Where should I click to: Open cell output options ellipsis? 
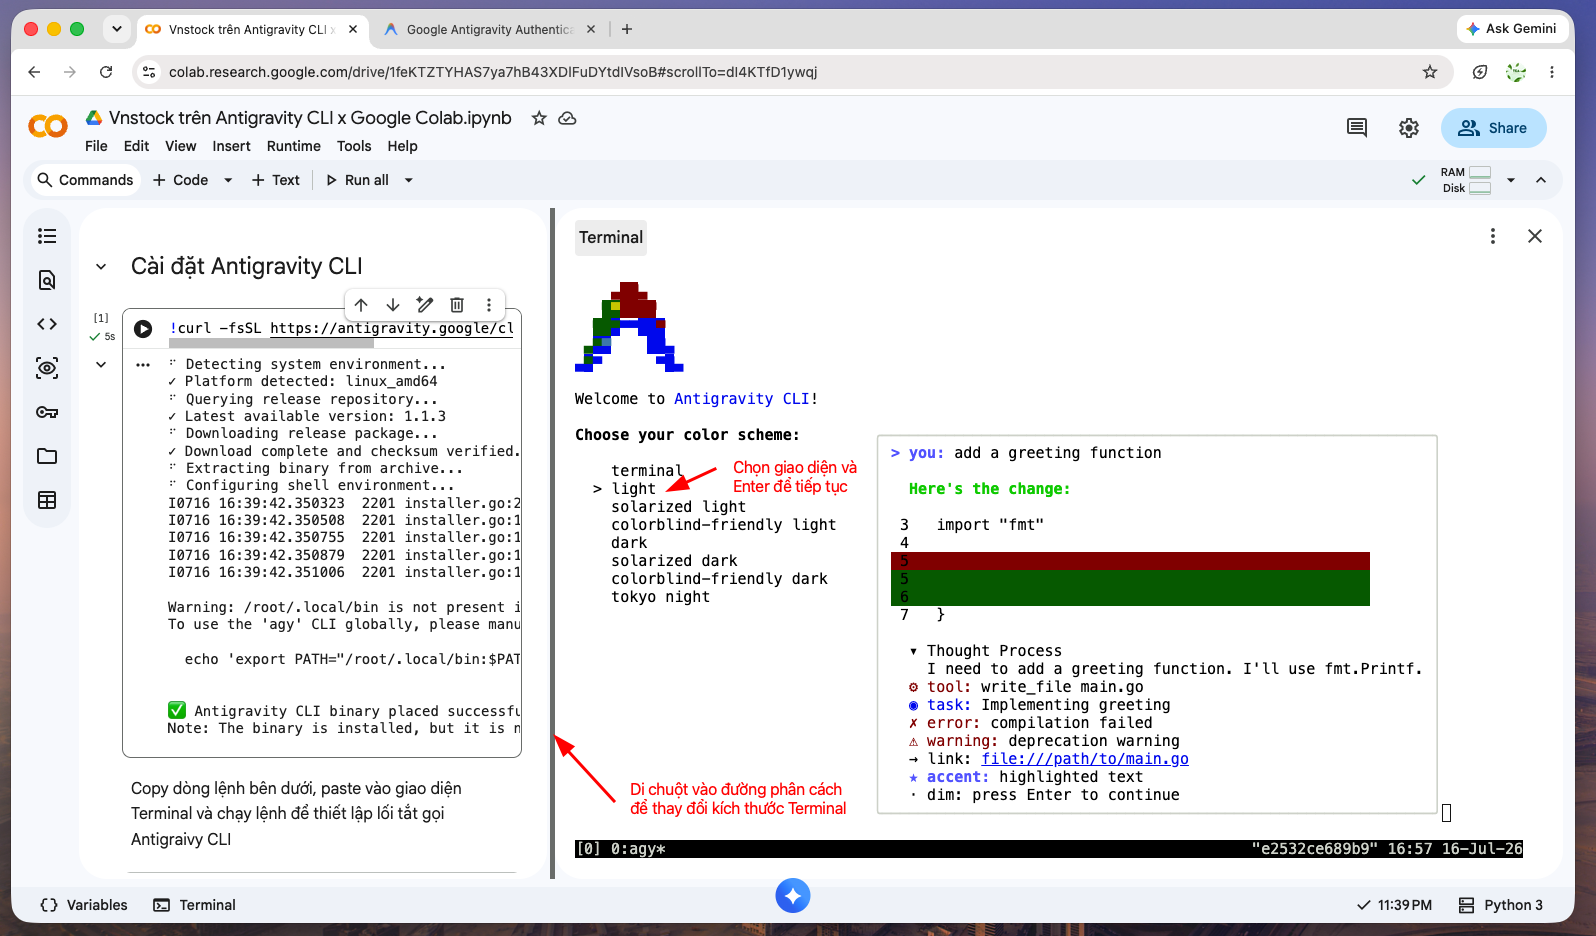[143, 365]
